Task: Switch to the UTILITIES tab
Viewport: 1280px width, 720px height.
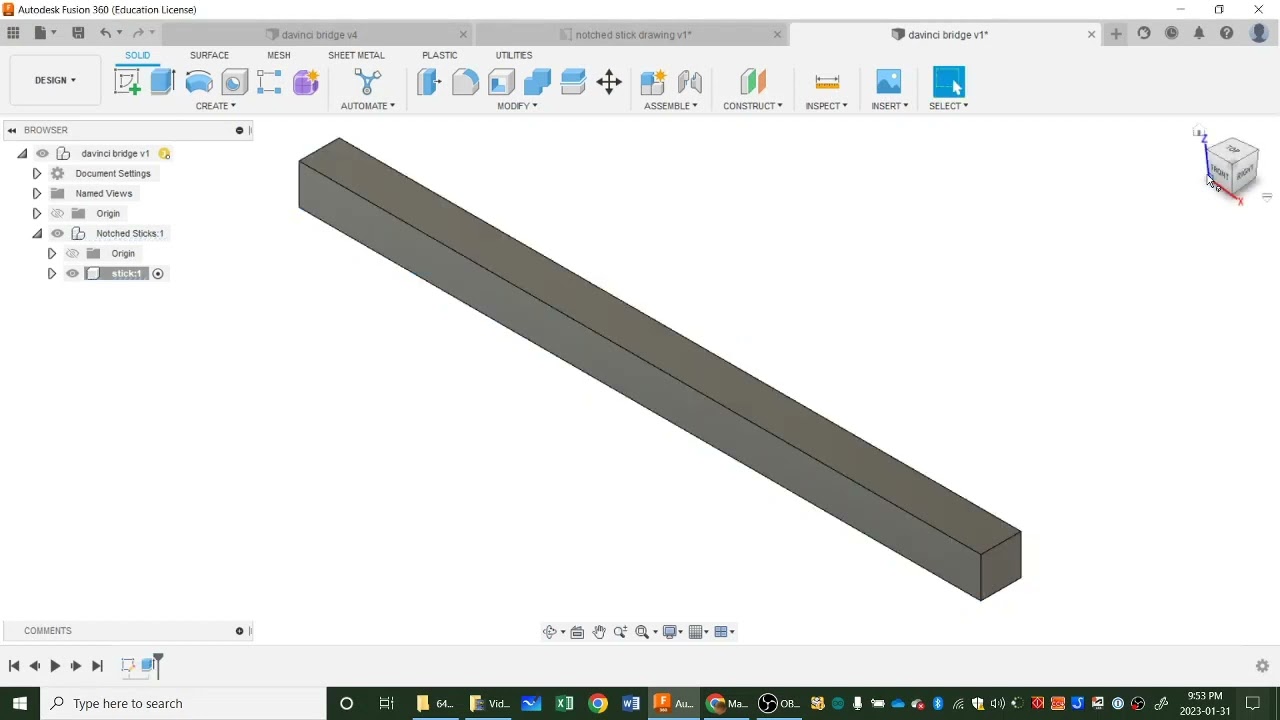Action: 514,55
